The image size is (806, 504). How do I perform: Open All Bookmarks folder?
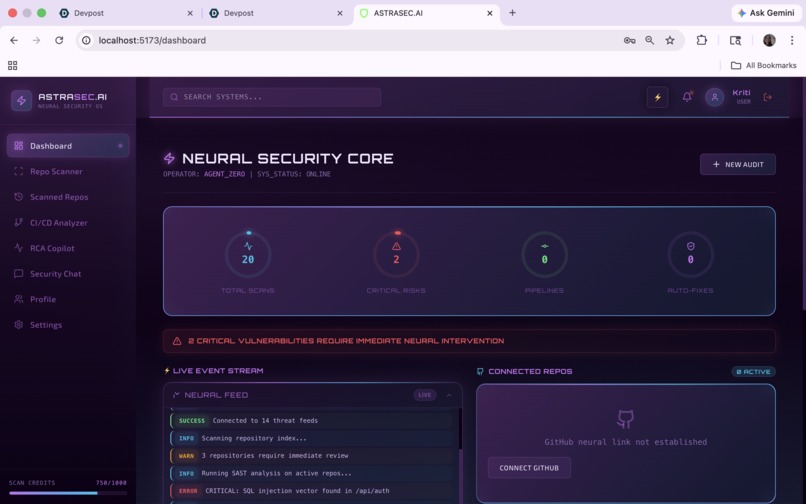(764, 65)
